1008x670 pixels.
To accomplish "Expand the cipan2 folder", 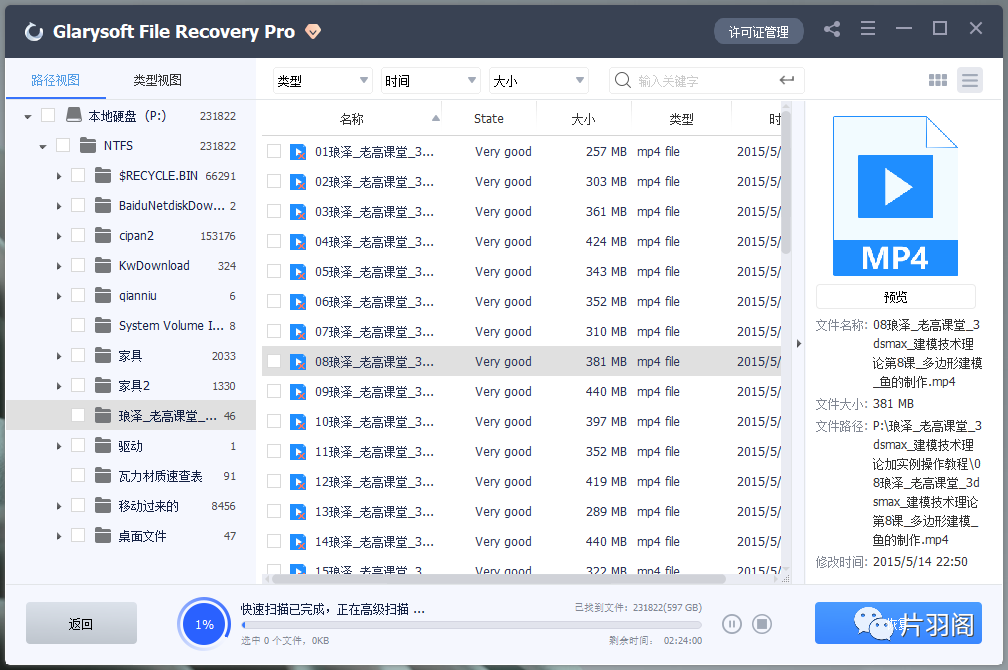I will (58, 236).
